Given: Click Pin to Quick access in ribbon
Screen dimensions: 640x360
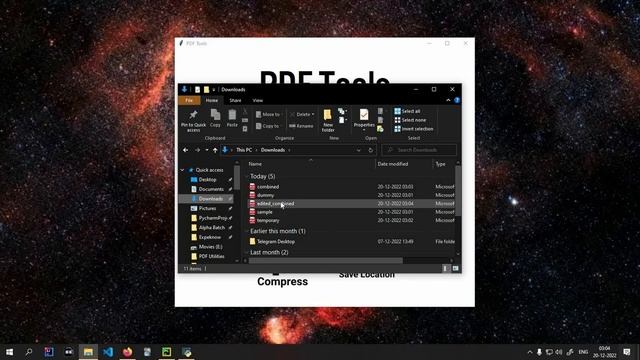Looking at the screenshot, I should click(193, 120).
